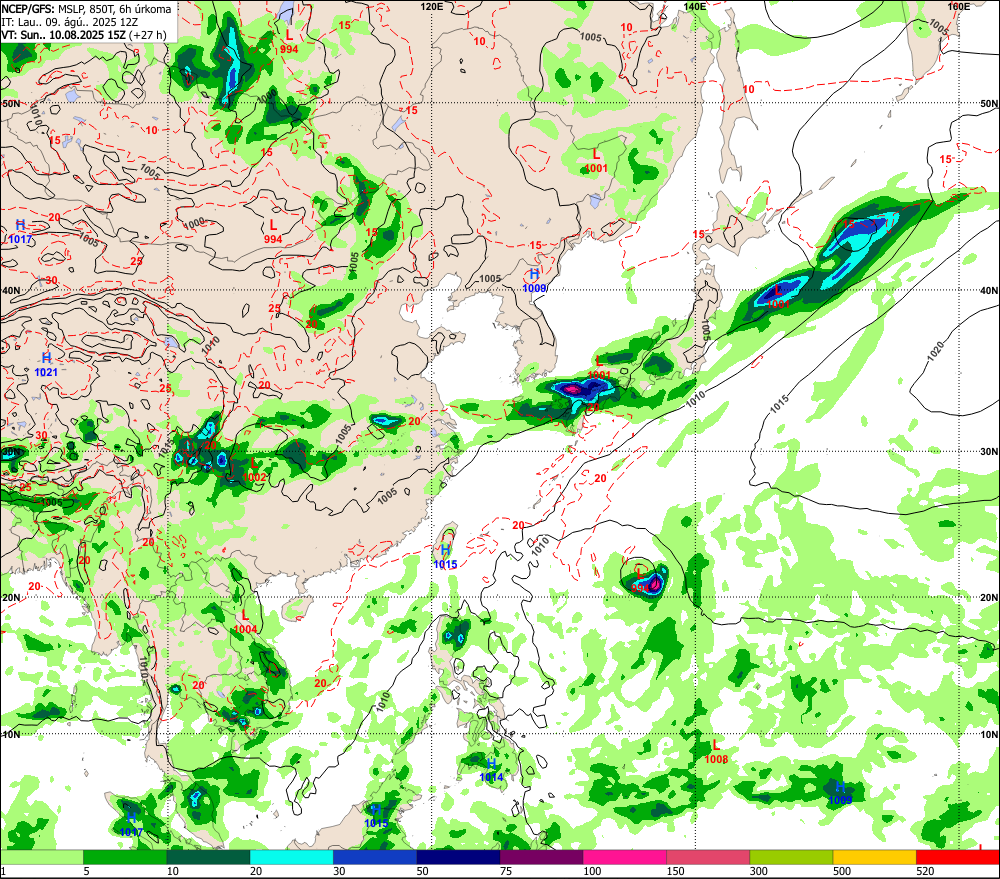Click the legend value '300'
The width and height of the screenshot is (1000, 879).
[759, 871]
